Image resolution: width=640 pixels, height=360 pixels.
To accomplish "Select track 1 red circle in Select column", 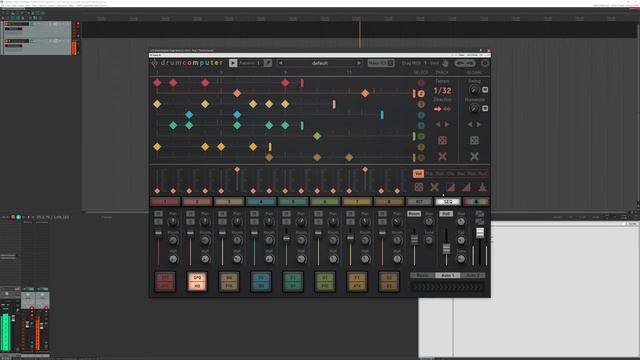I will point(421,83).
